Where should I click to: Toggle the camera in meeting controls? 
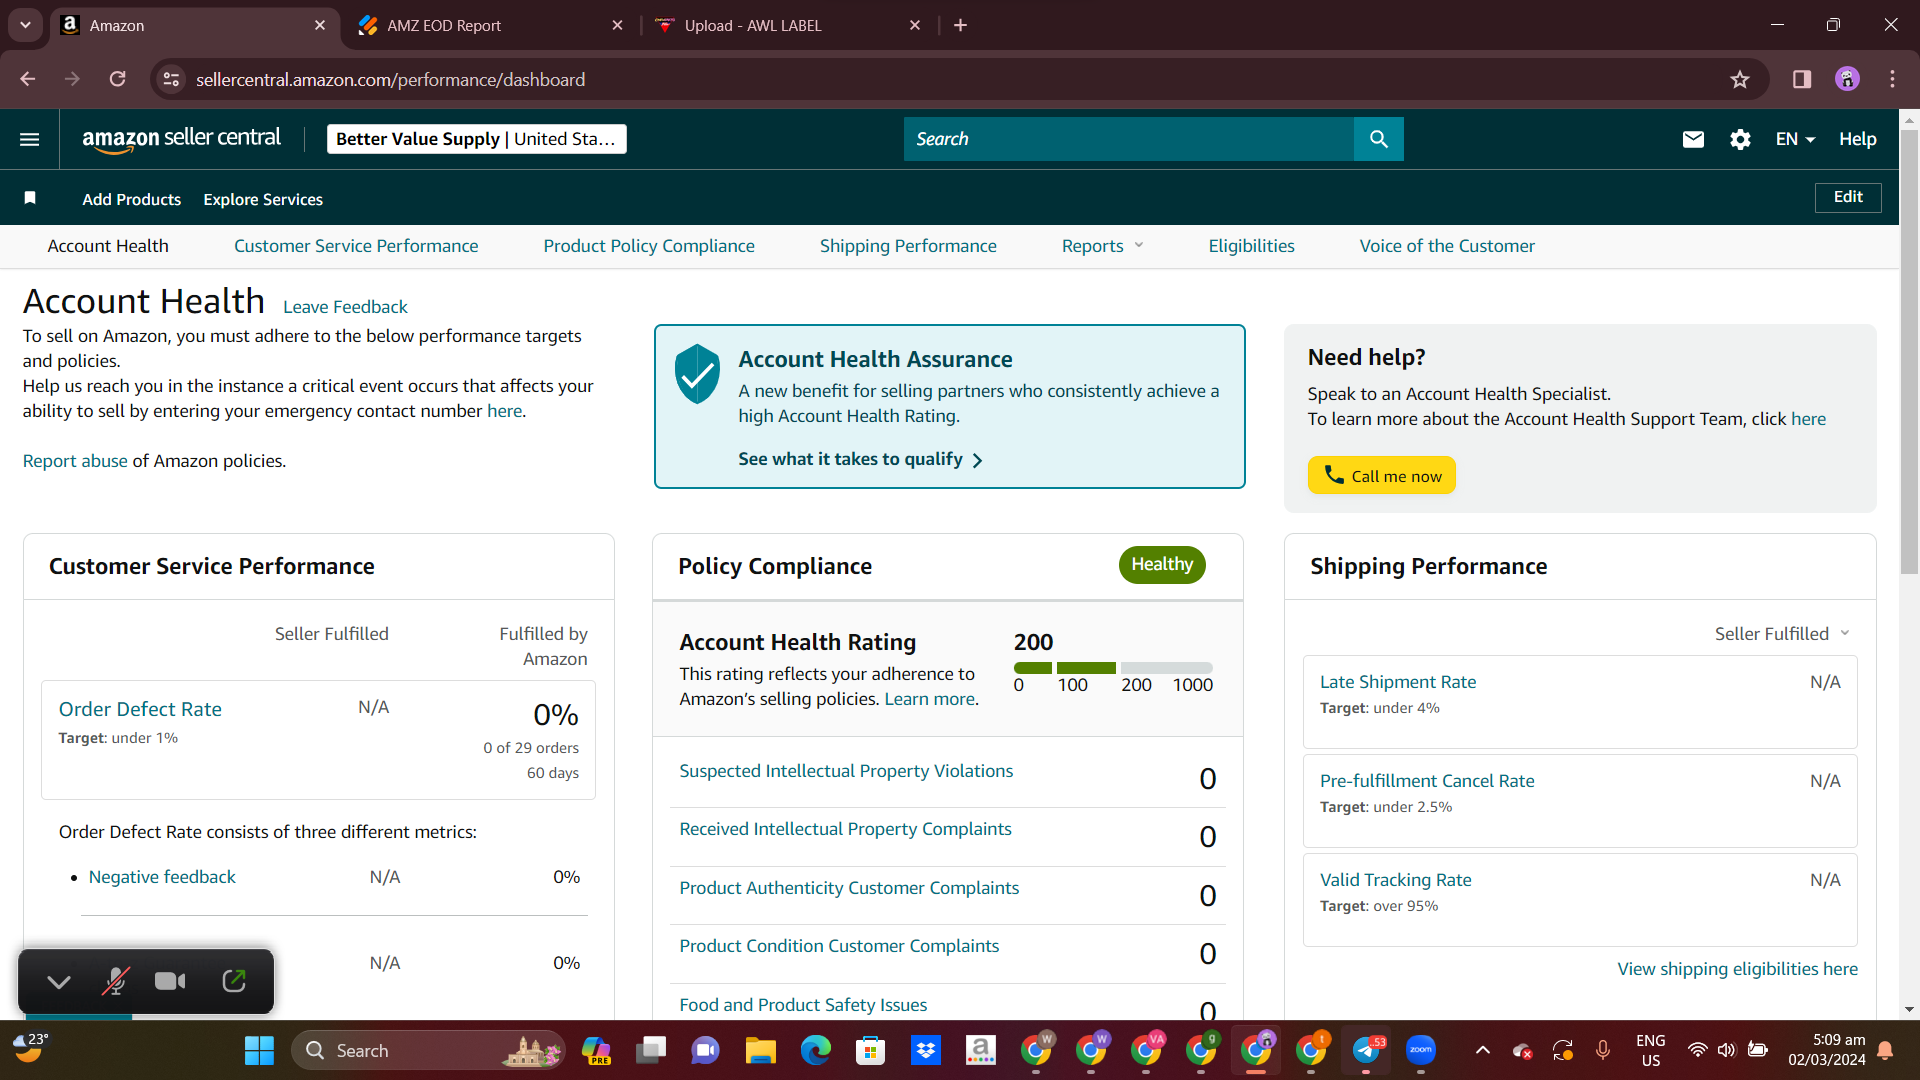(170, 981)
